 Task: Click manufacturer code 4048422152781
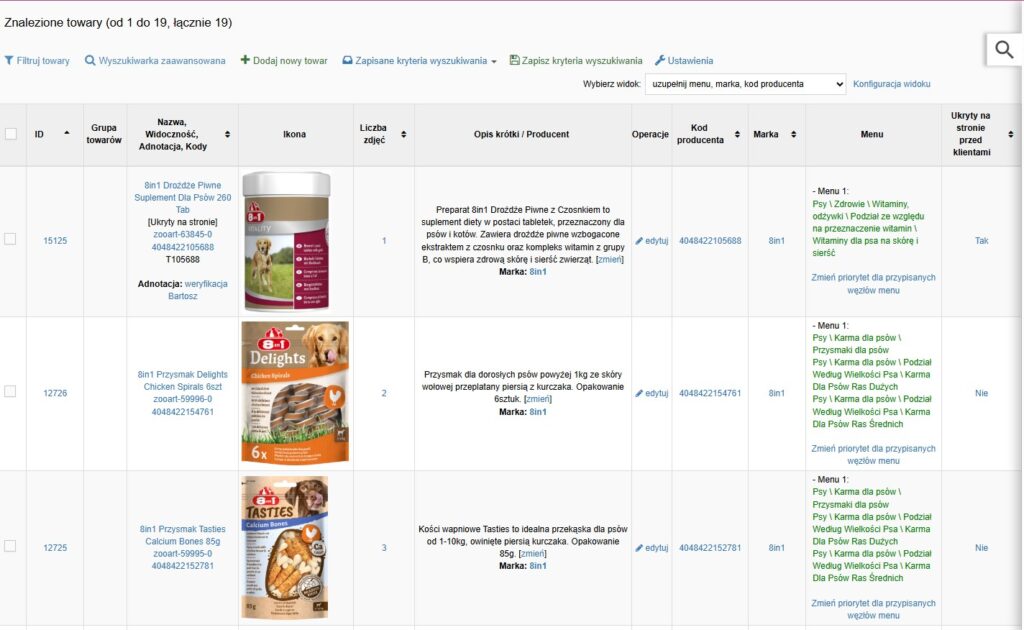click(710, 548)
